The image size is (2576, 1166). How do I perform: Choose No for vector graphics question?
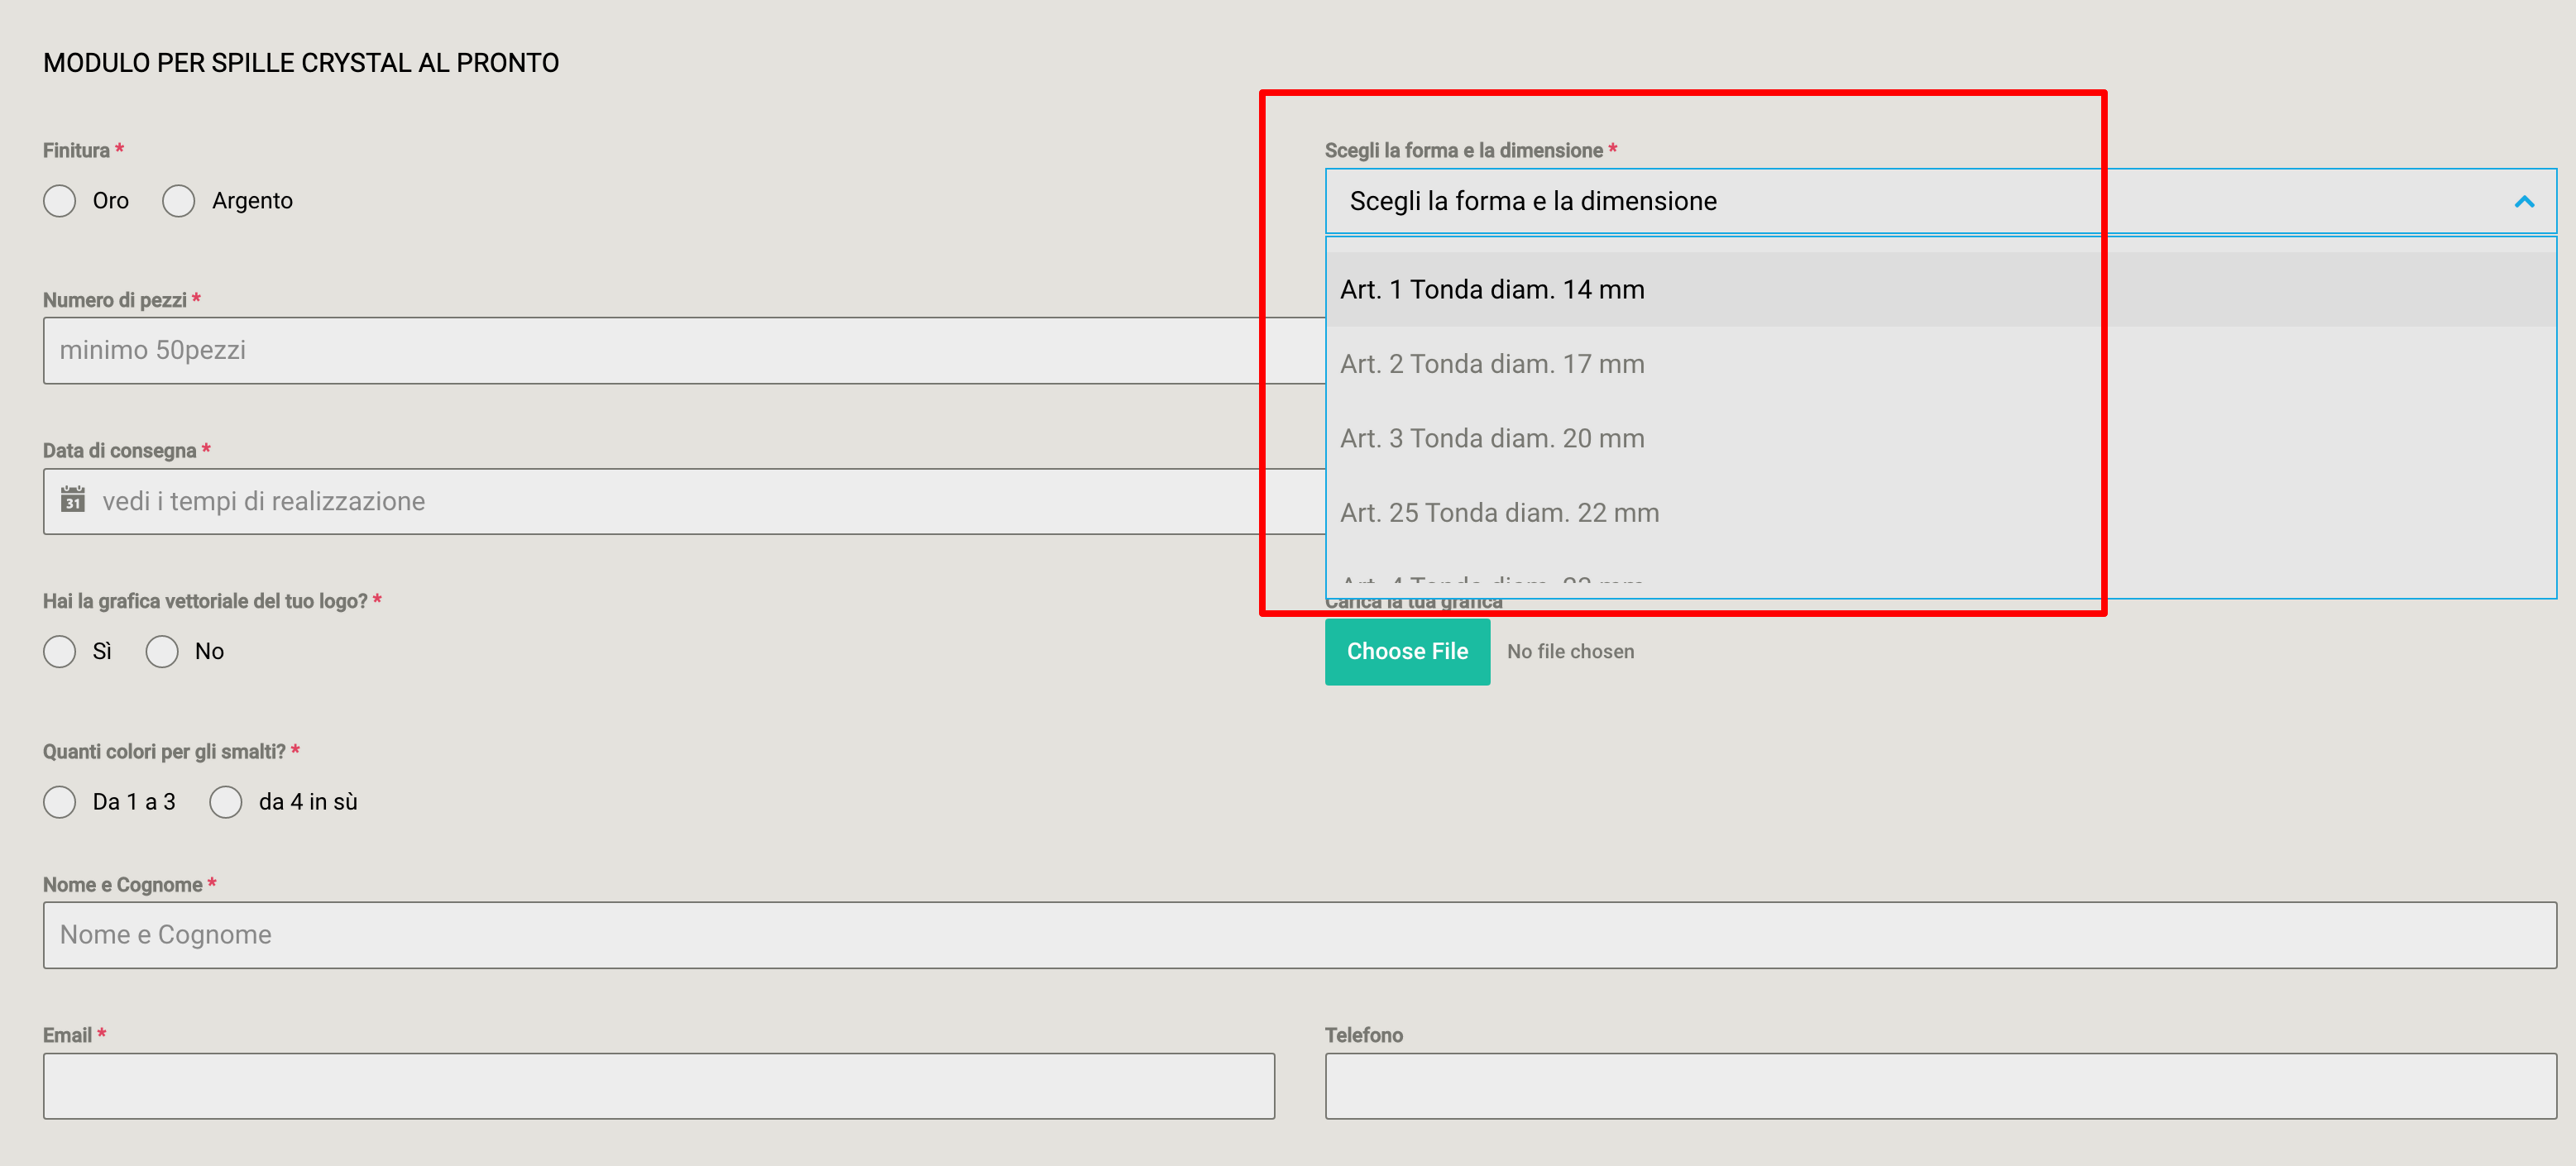click(x=162, y=651)
